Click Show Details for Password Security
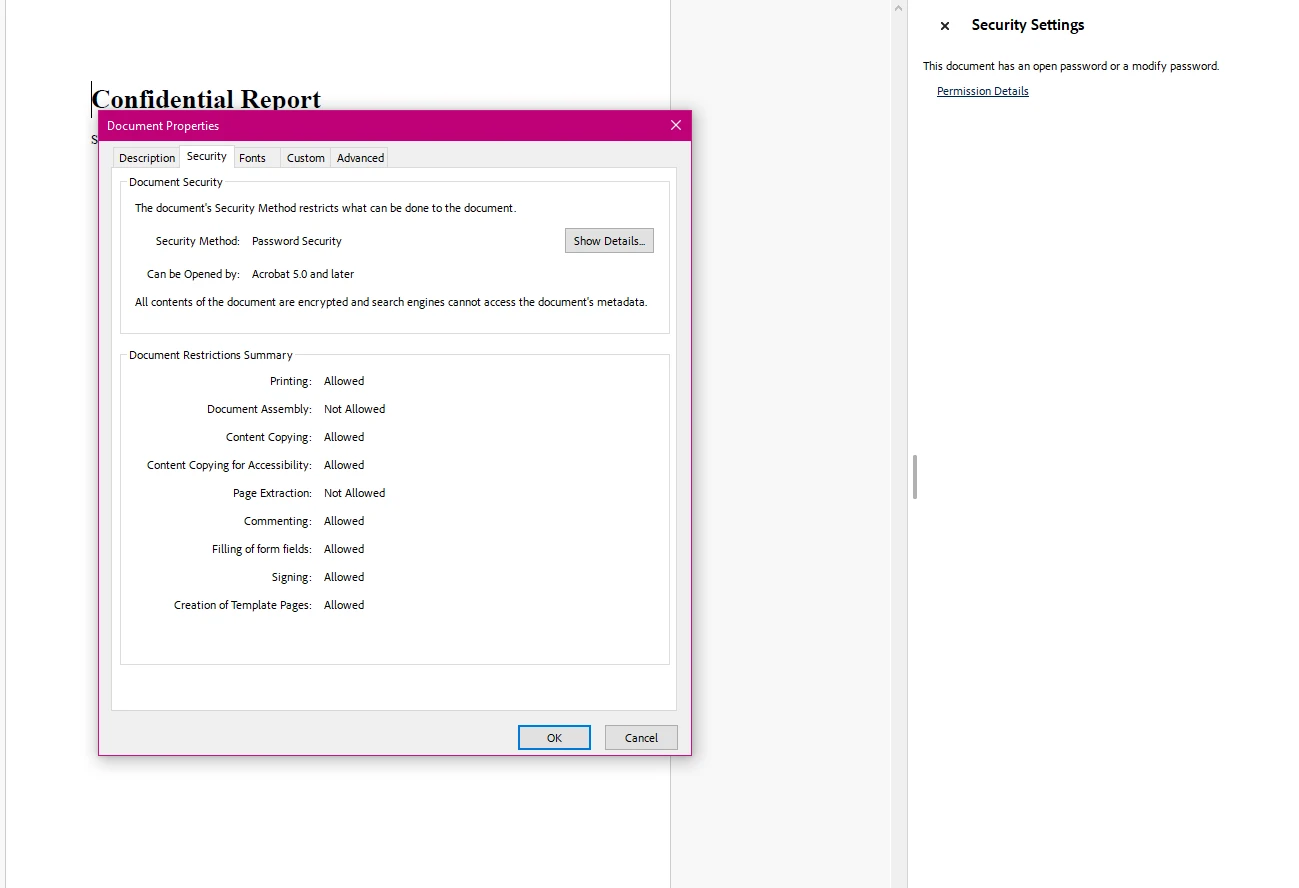The image size is (1299, 888). 609,240
